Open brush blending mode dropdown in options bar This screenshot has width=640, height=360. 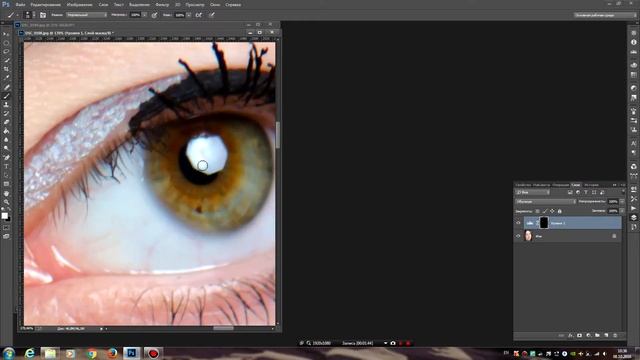(87, 15)
